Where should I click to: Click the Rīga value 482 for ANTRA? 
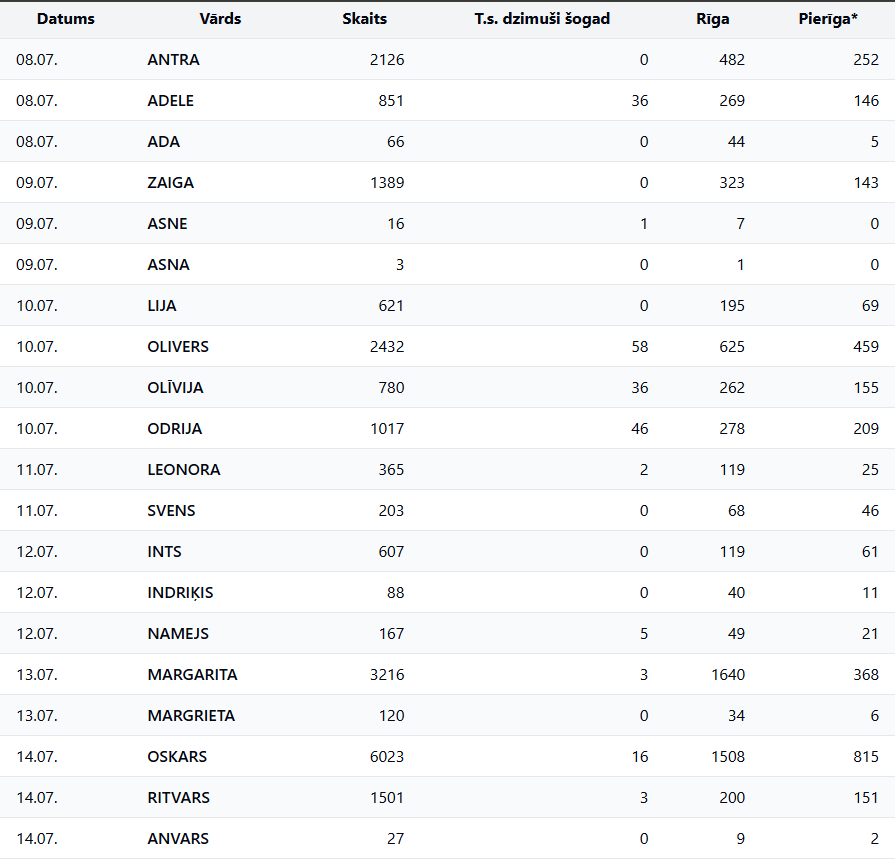click(732, 59)
